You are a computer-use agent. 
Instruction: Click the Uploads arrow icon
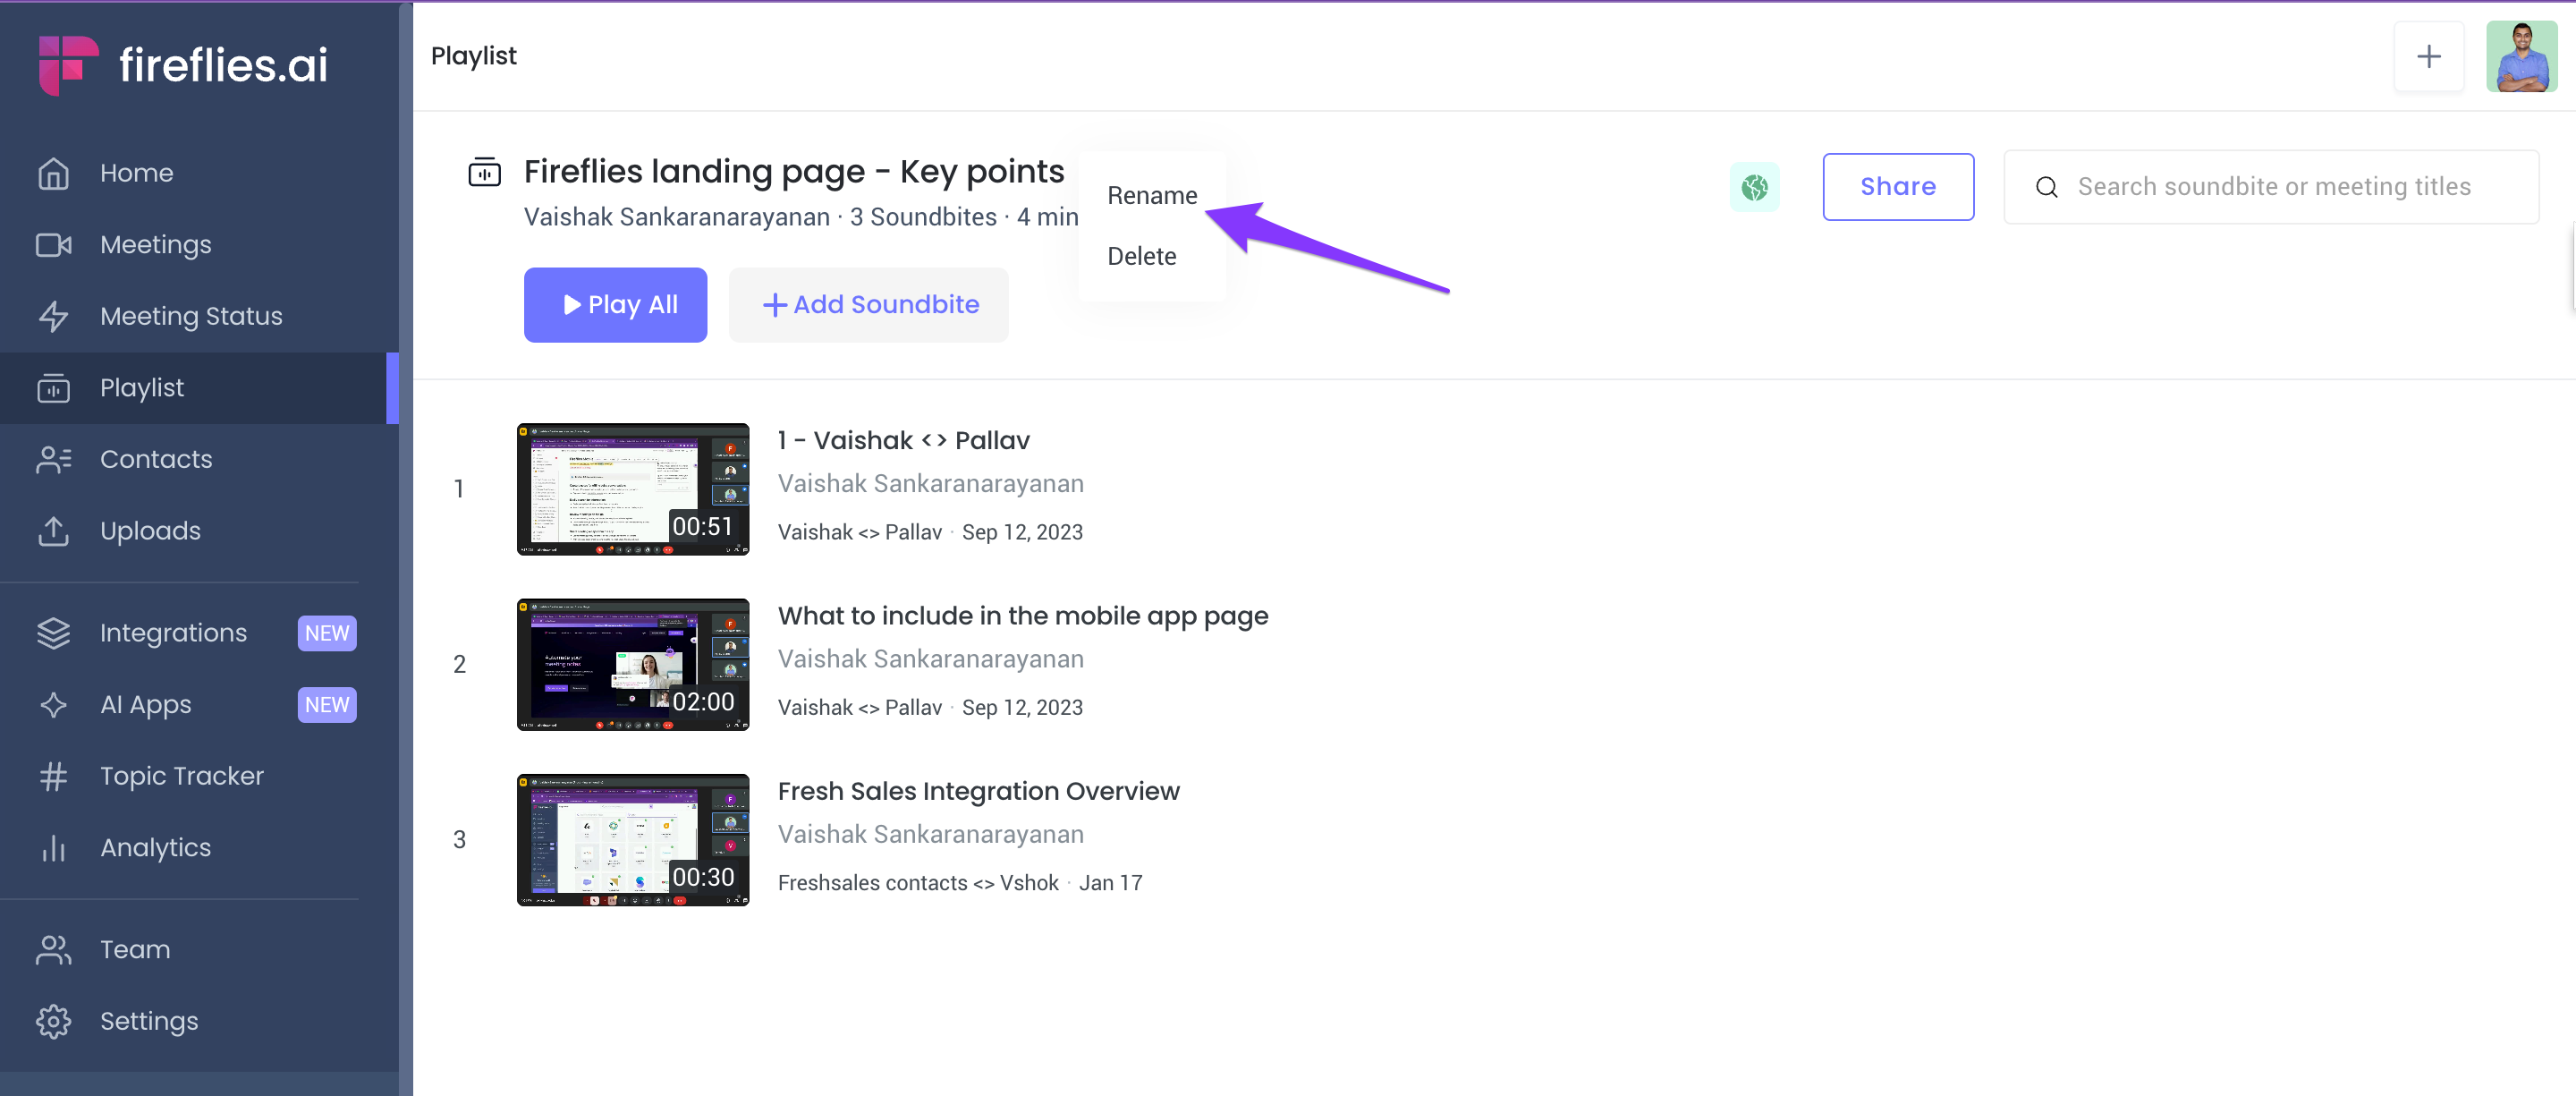point(54,531)
